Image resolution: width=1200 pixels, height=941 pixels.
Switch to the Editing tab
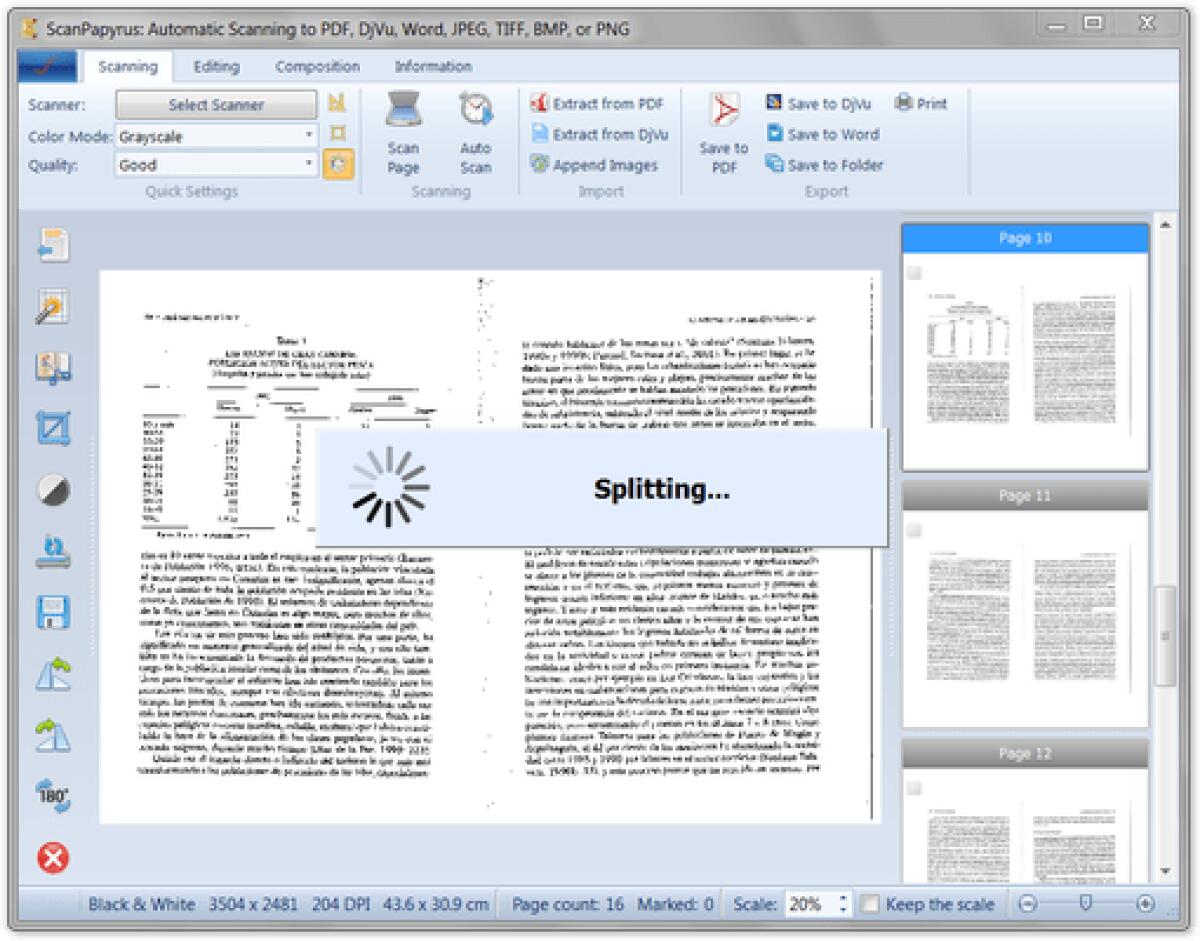coord(216,66)
